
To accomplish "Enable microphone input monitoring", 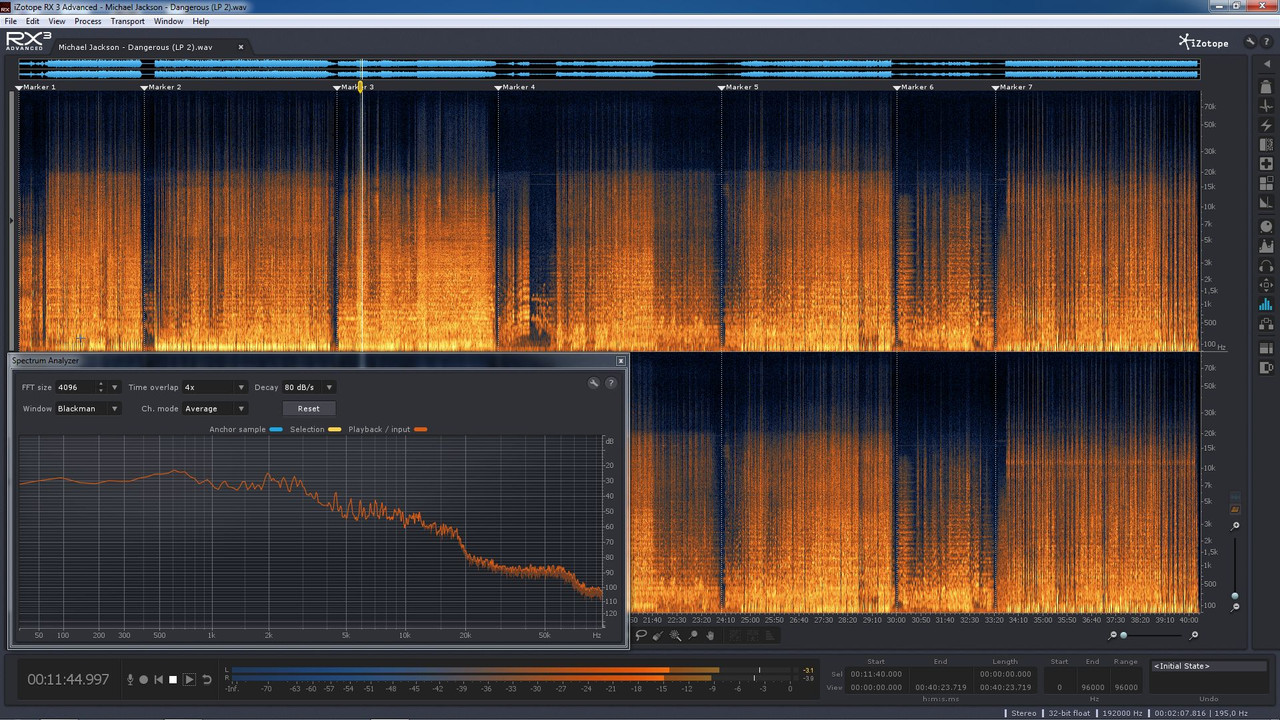I will point(130,679).
